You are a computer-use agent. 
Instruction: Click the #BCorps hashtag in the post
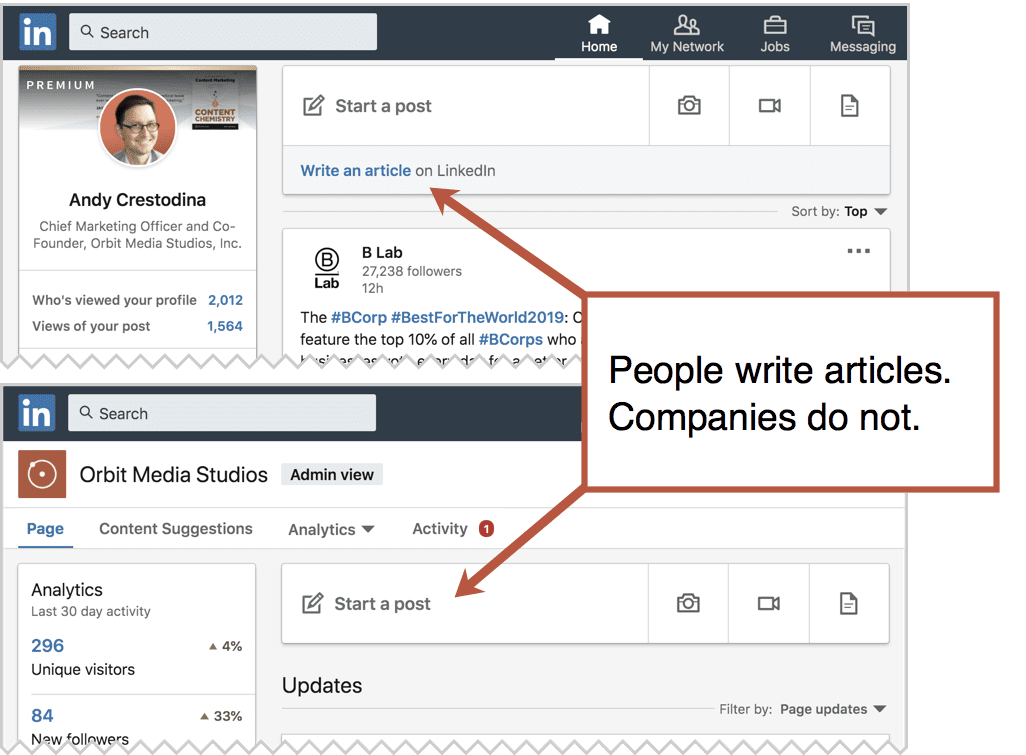[x=510, y=340]
